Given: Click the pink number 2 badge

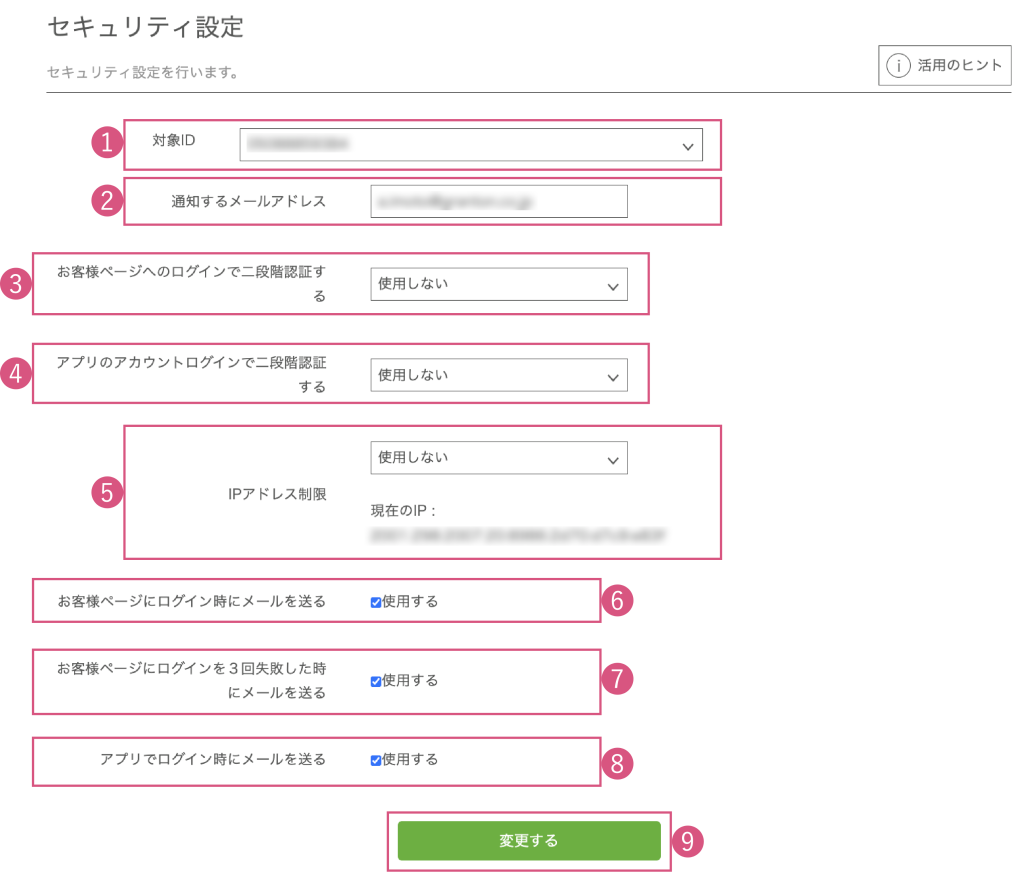Looking at the screenshot, I should click(106, 201).
